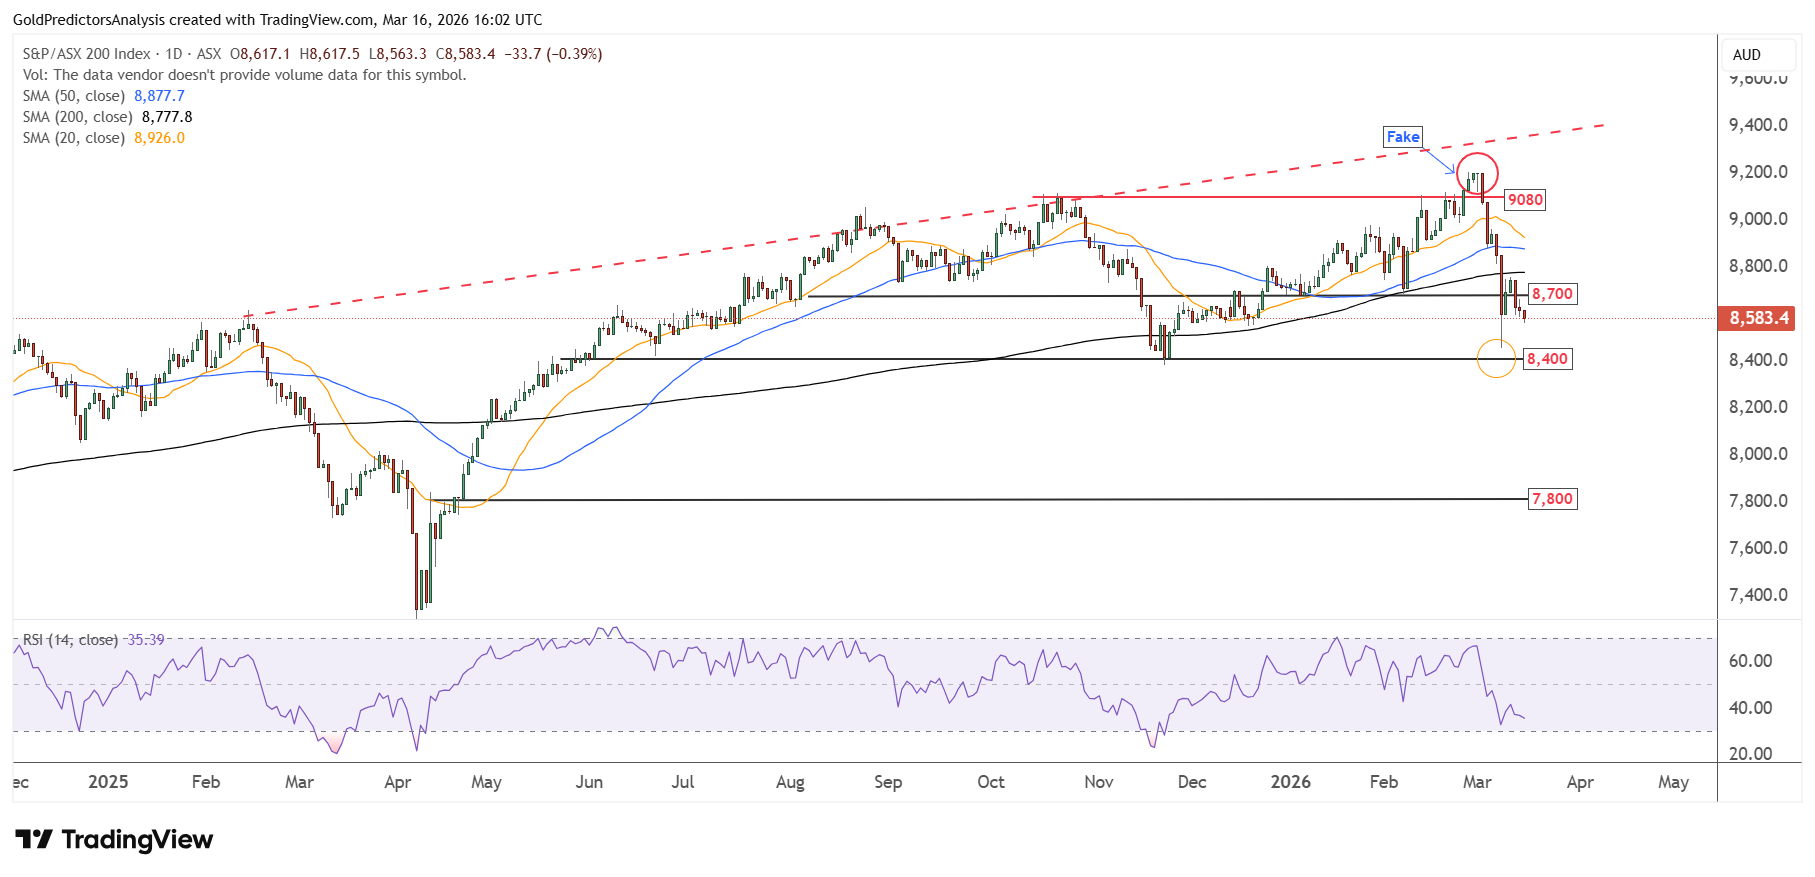Screen dimensions: 1815x877
Task: Click the Vol data vendor notice
Action: (244, 75)
